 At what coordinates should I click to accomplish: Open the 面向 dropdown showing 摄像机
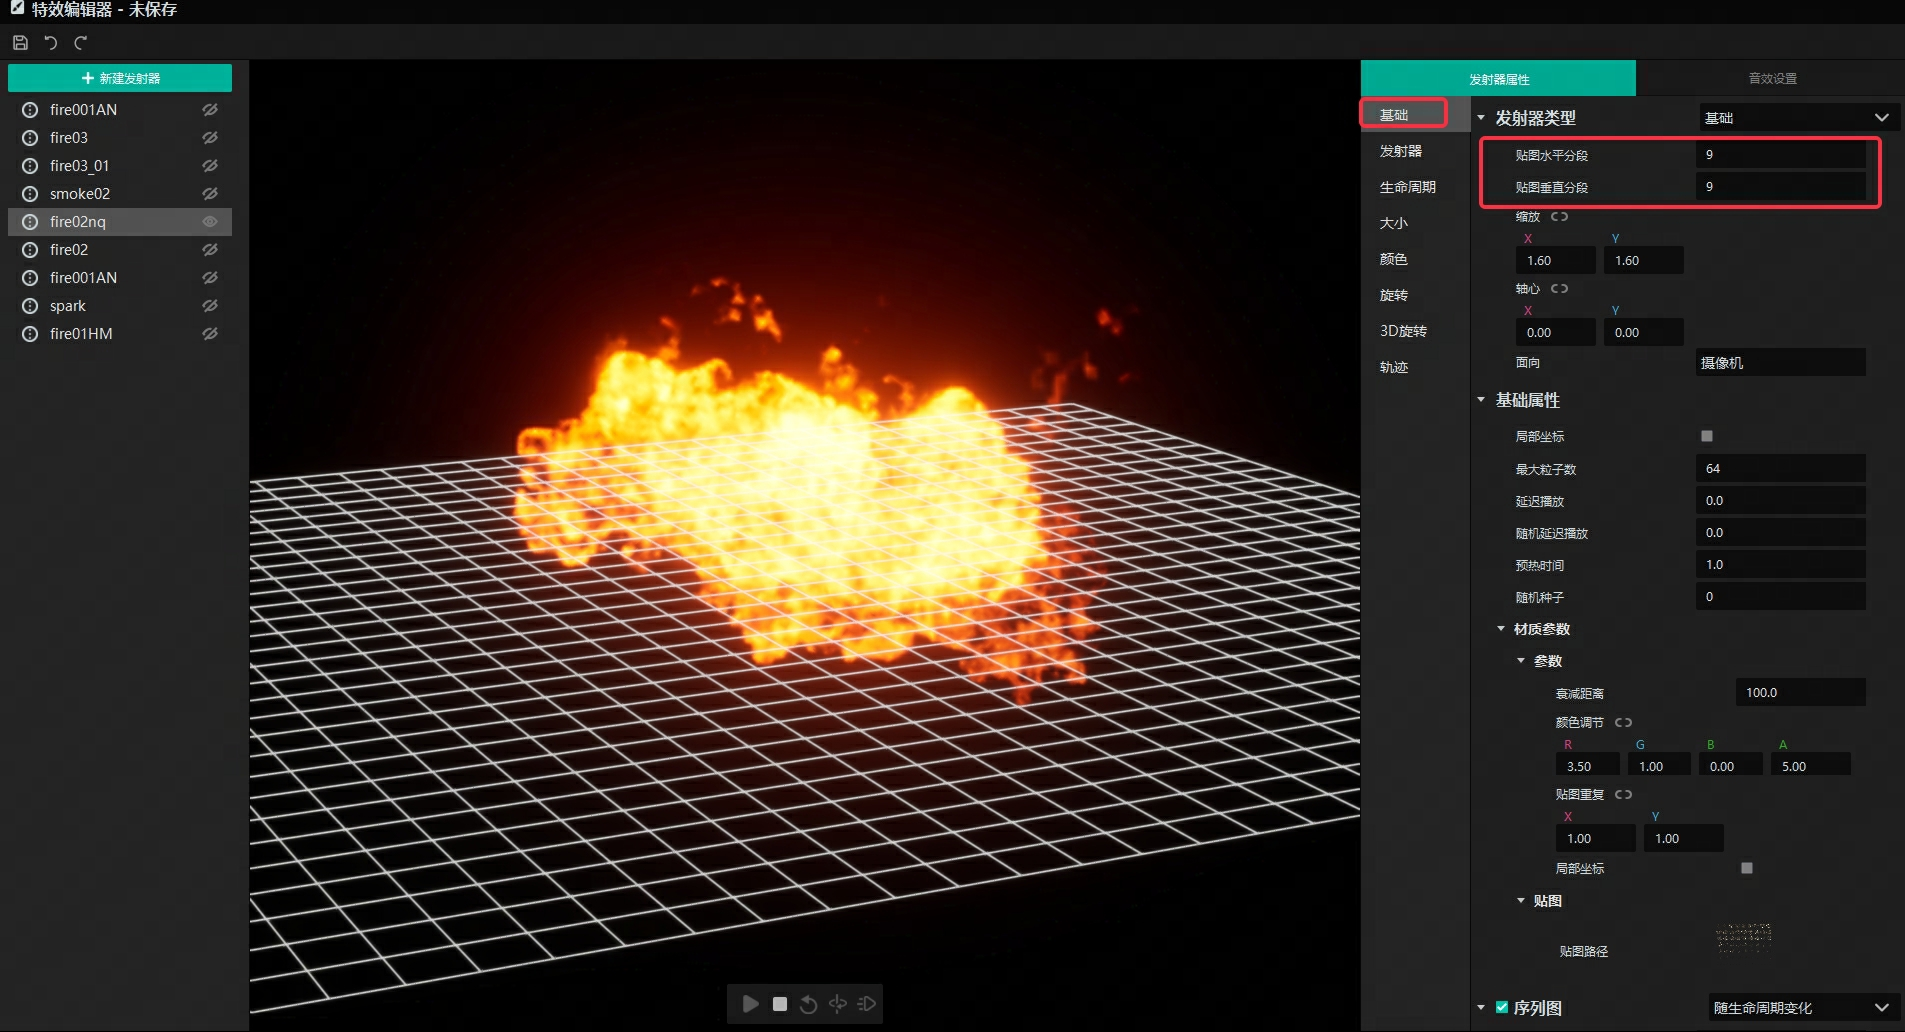(1781, 362)
